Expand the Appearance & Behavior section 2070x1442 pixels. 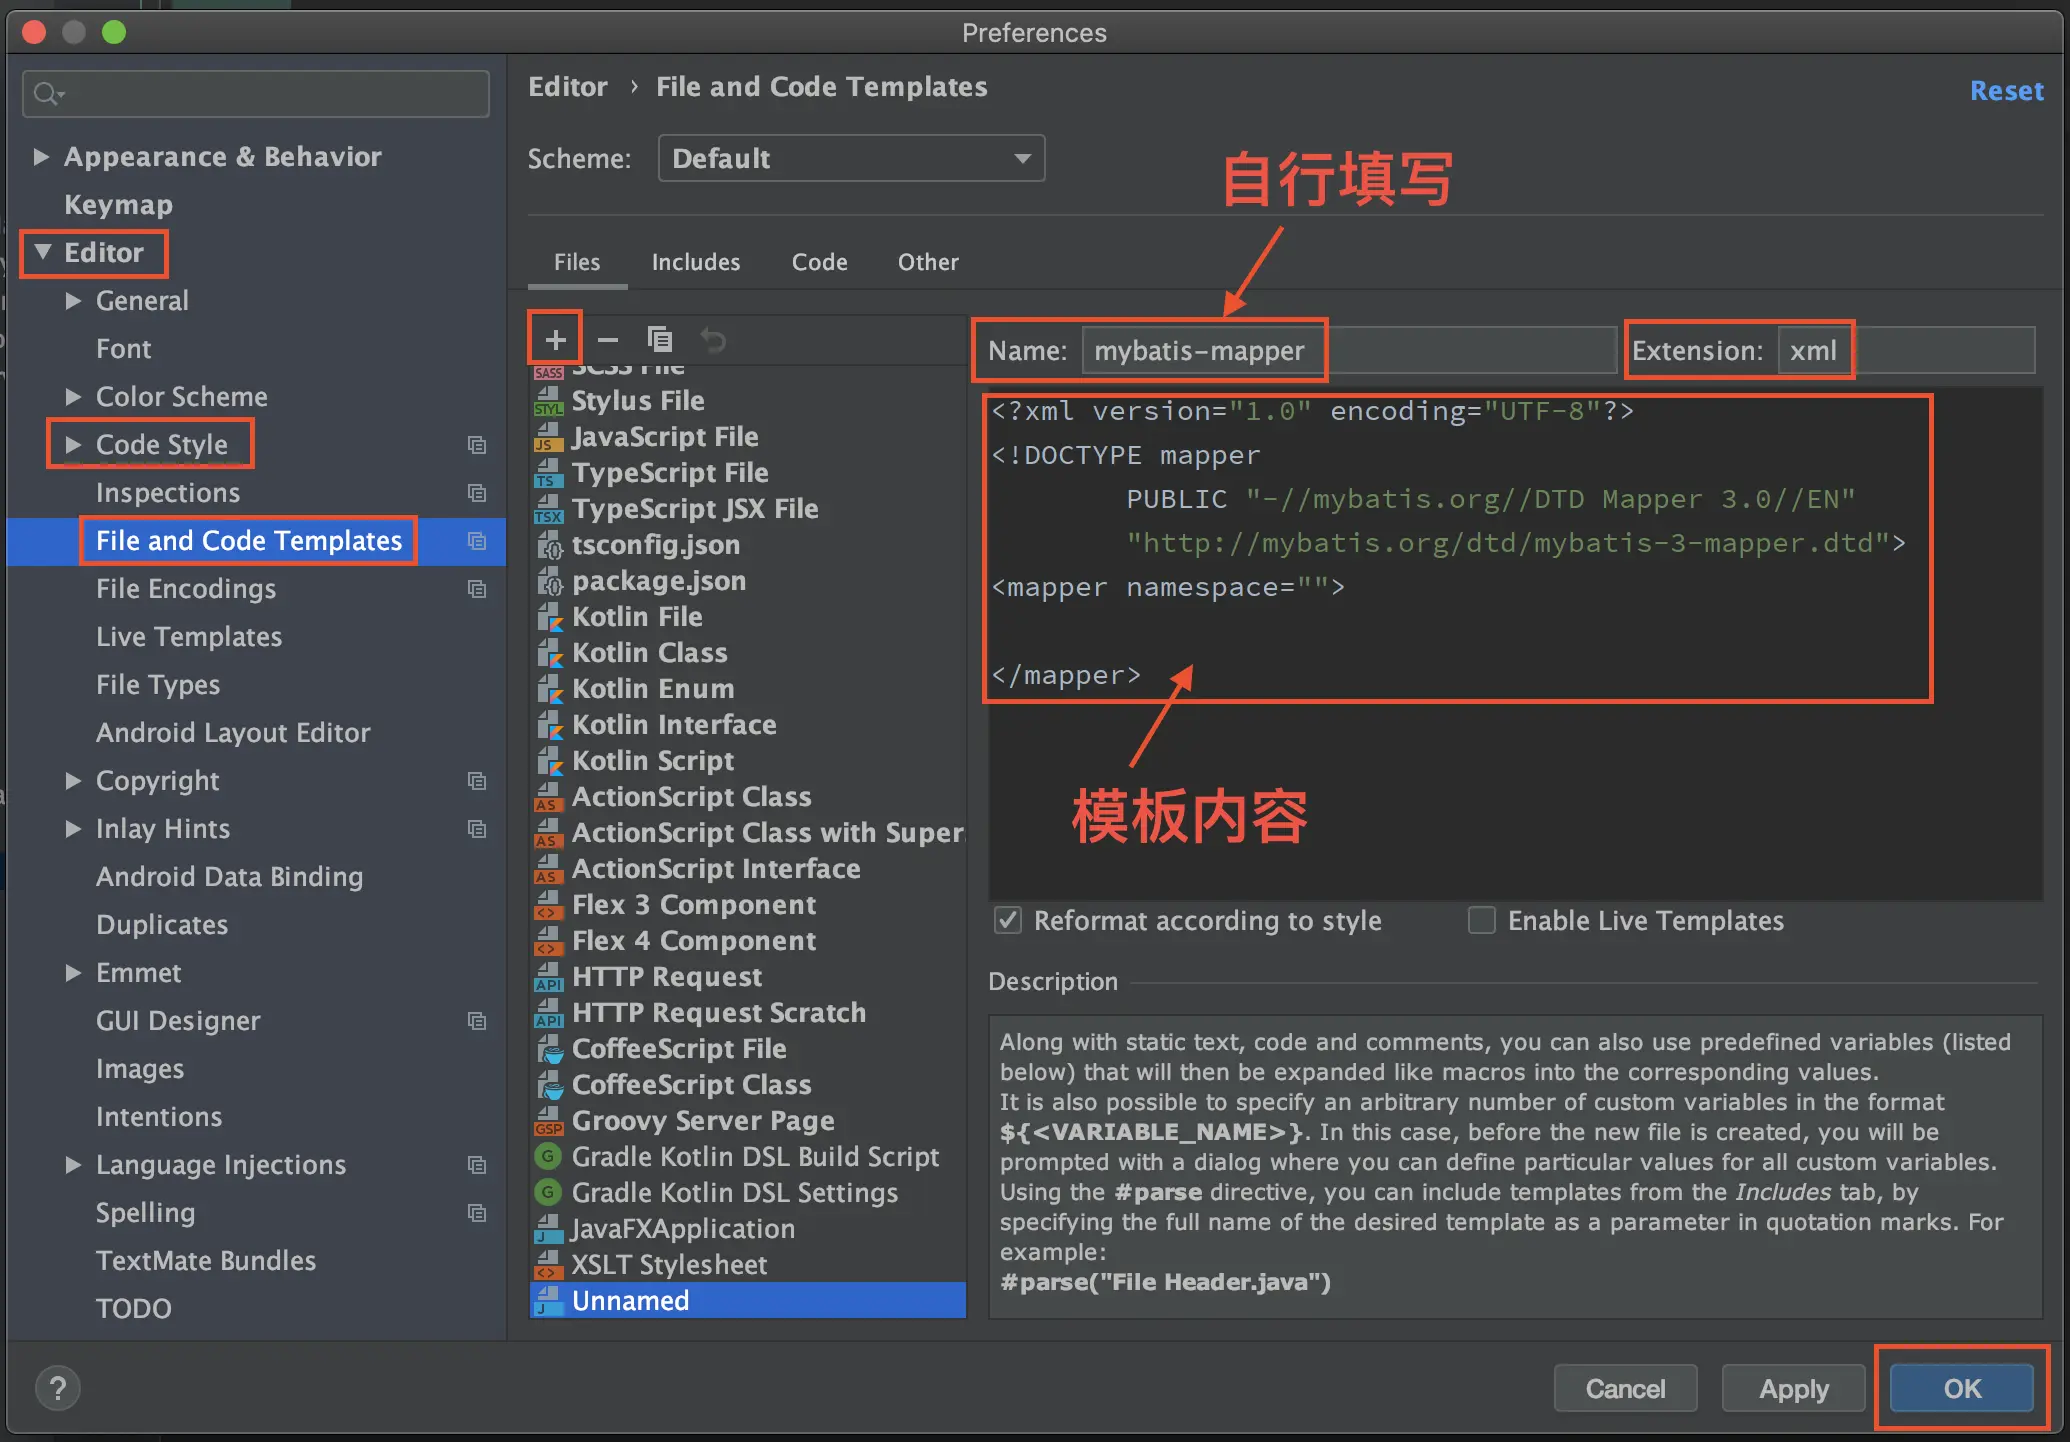tap(41, 157)
